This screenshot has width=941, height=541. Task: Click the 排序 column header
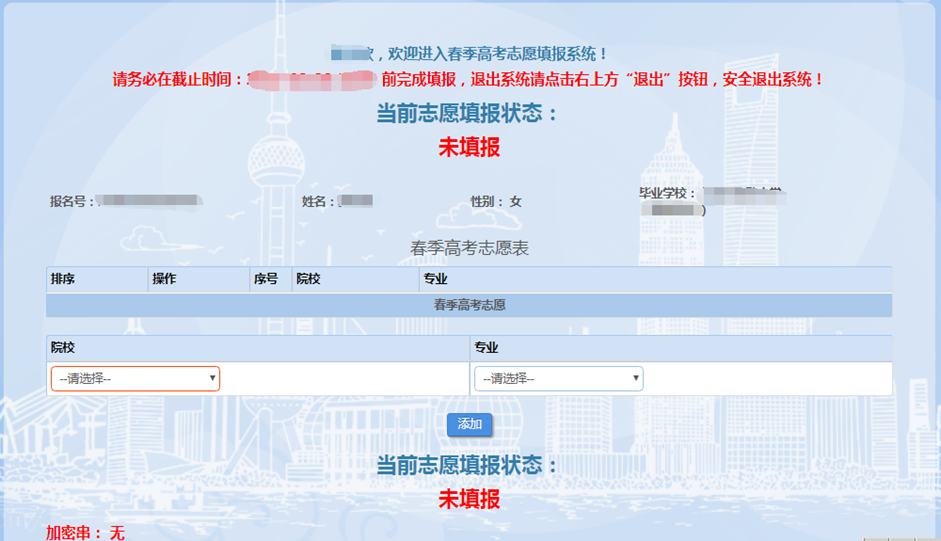pos(63,279)
